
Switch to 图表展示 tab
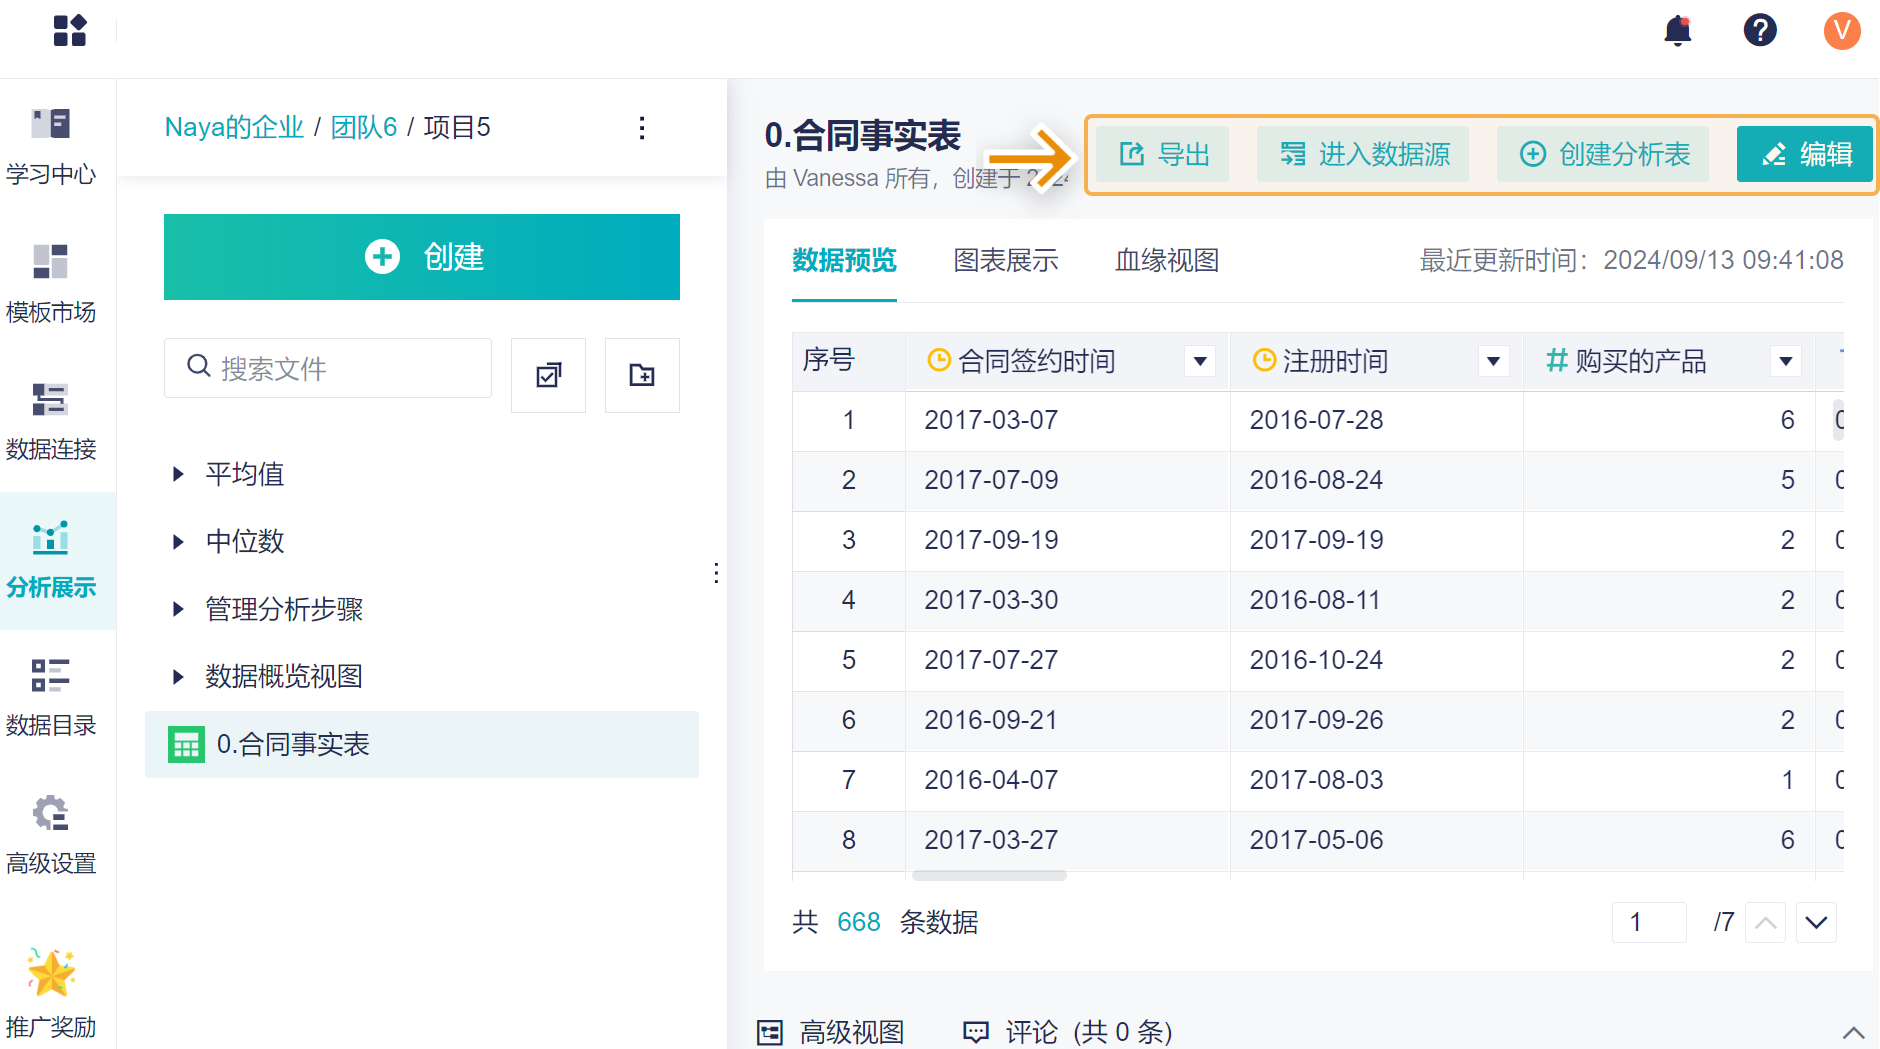[1006, 261]
